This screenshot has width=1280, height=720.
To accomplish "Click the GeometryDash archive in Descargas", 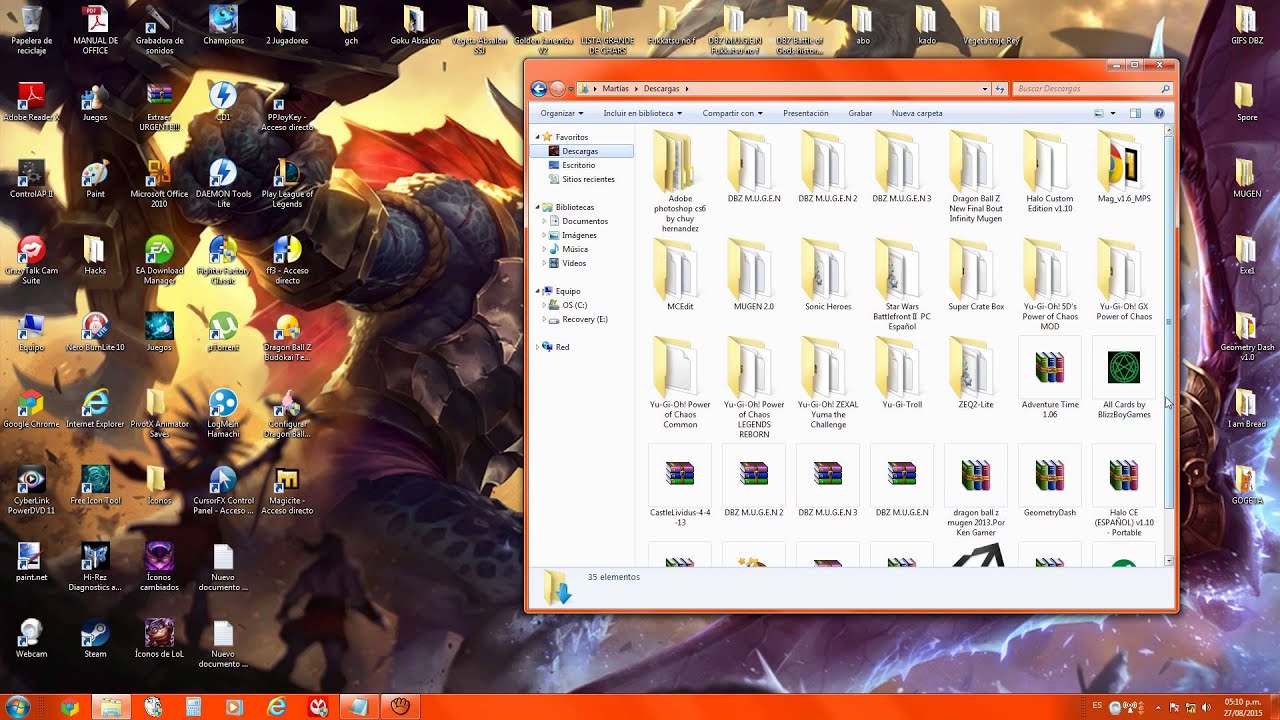I will click(1050, 482).
